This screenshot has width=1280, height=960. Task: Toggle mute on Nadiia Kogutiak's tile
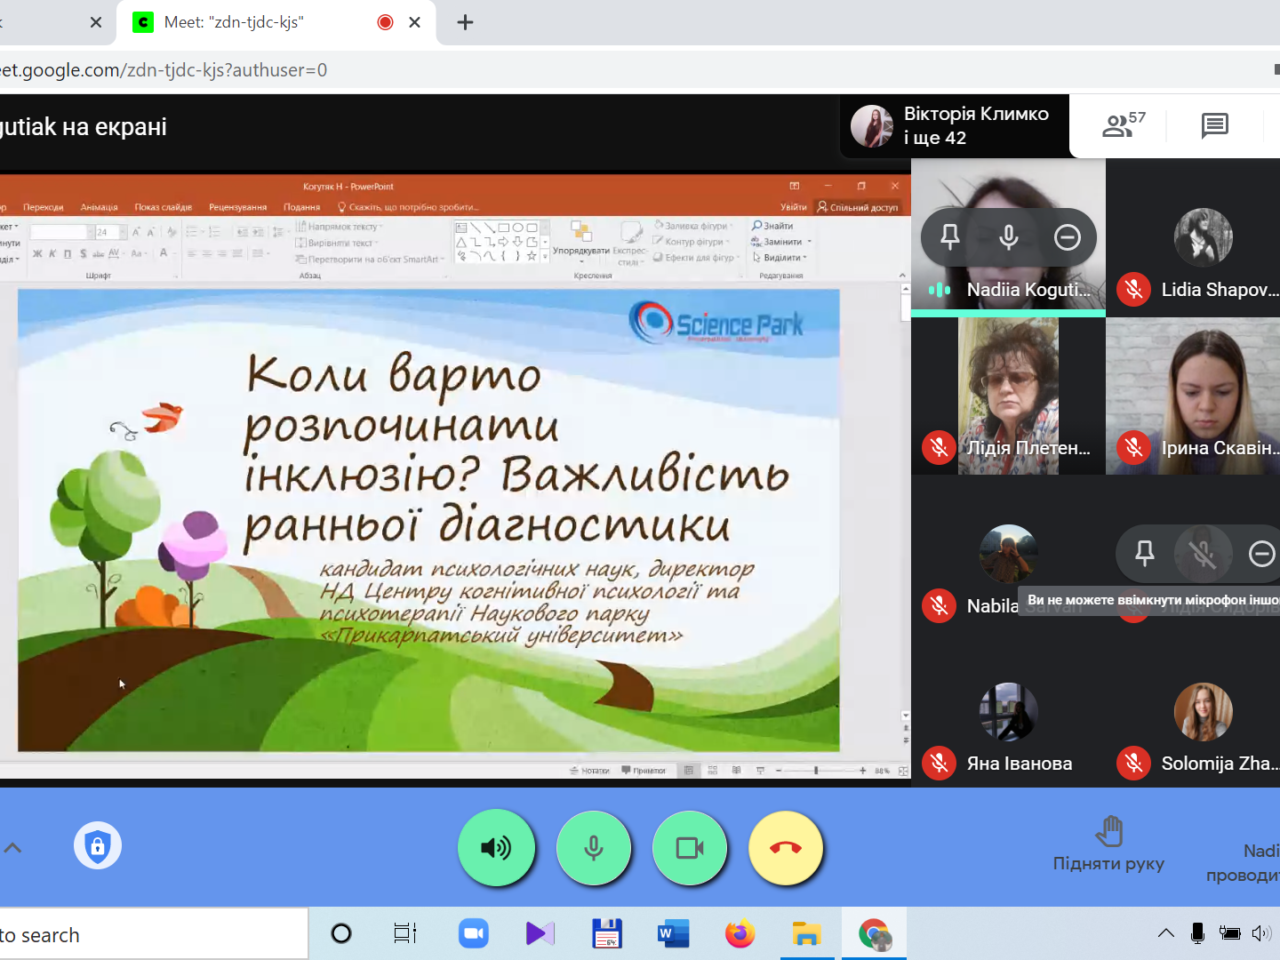(1008, 237)
